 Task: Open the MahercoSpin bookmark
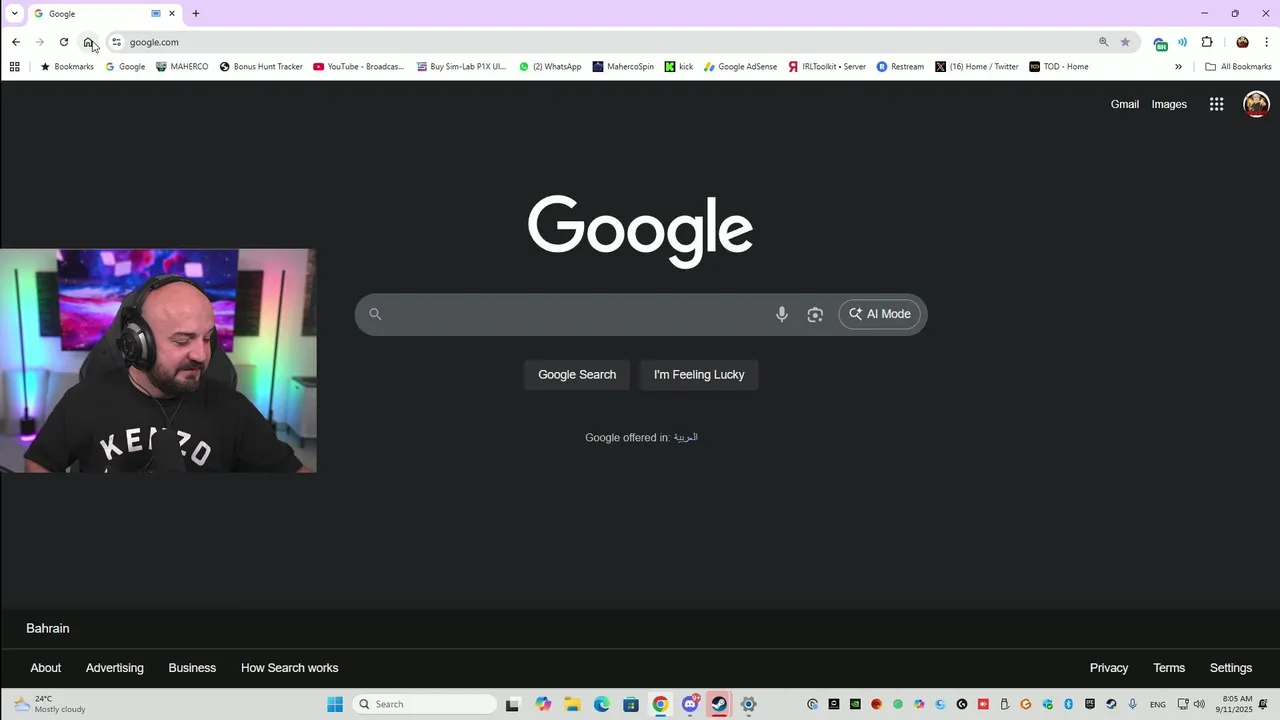(x=623, y=67)
